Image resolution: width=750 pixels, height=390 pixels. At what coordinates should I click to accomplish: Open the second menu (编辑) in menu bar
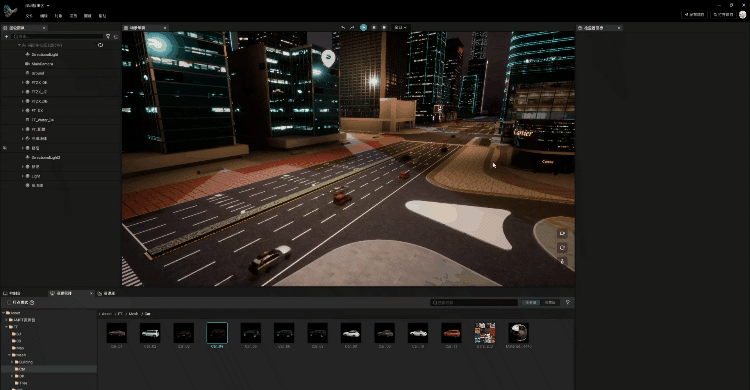(44, 16)
